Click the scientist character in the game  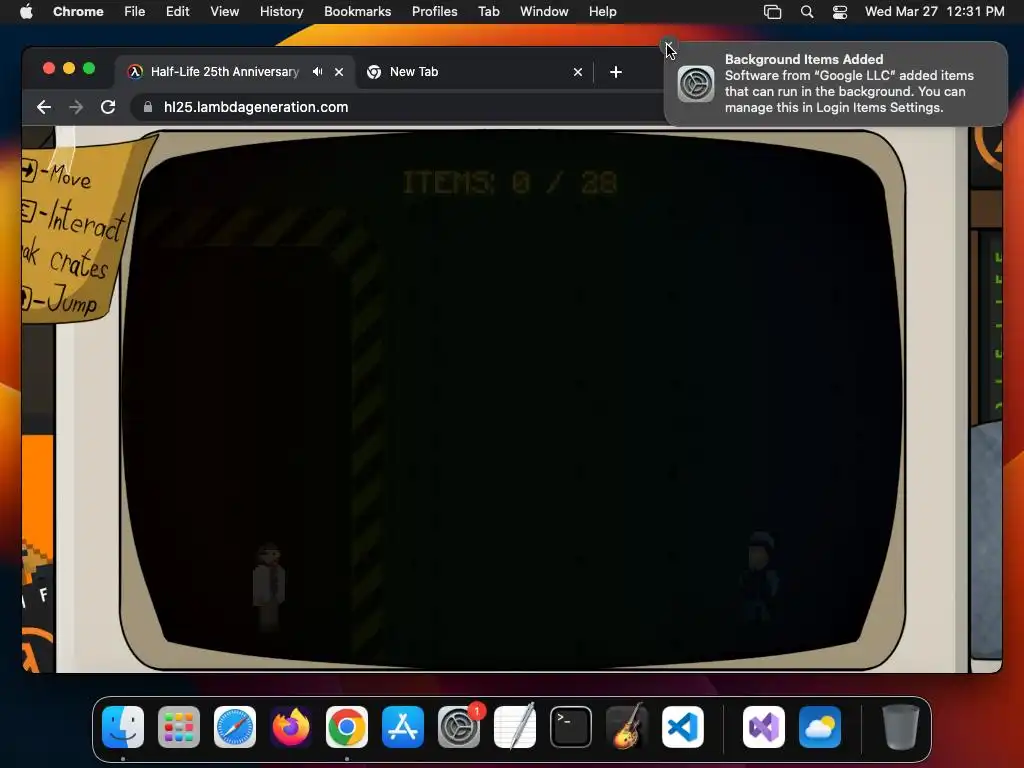point(268,586)
